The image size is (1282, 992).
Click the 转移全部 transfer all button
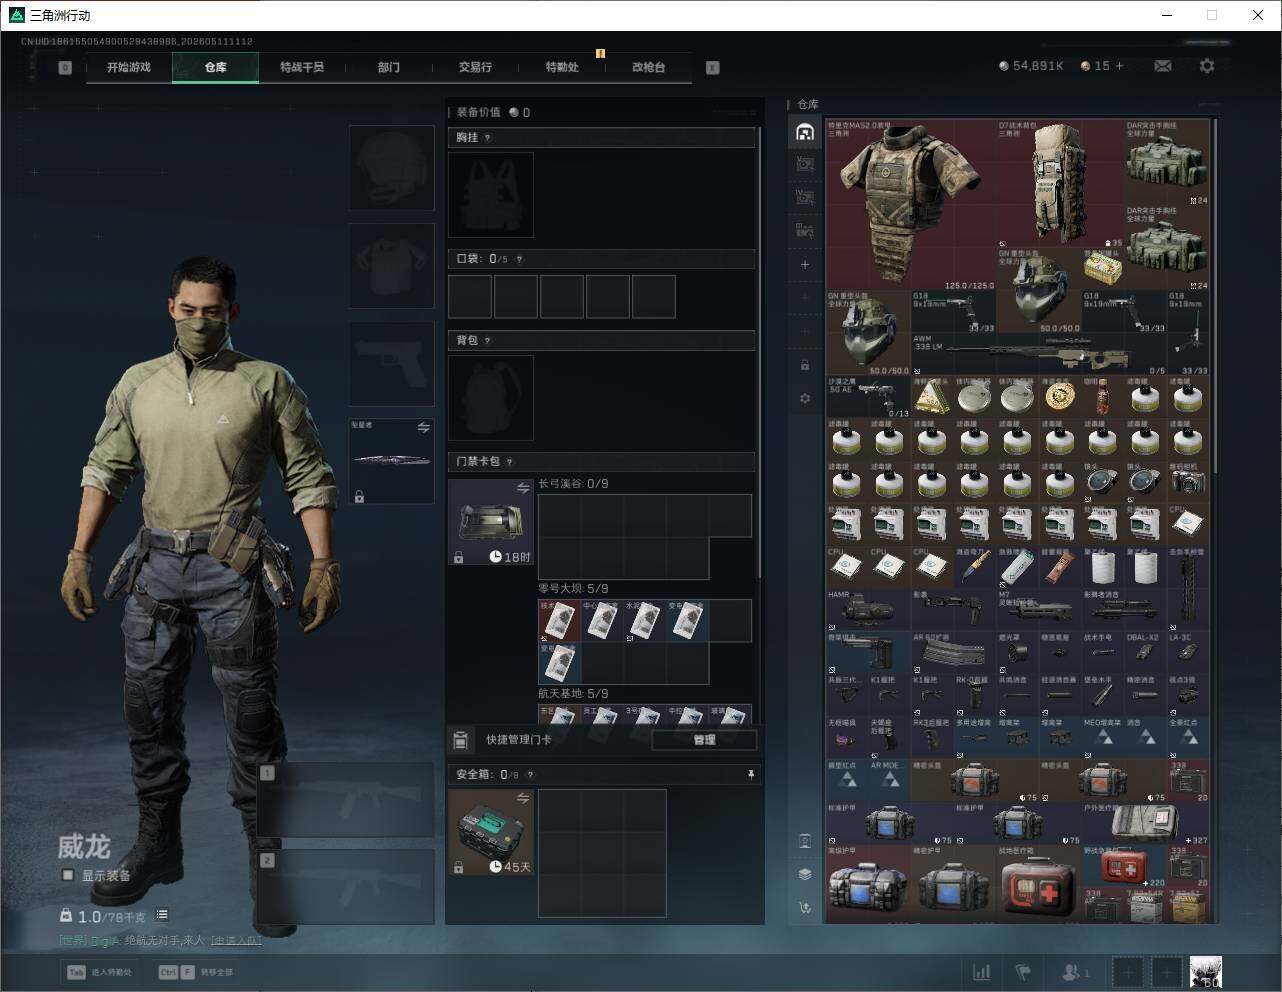[x=196, y=971]
